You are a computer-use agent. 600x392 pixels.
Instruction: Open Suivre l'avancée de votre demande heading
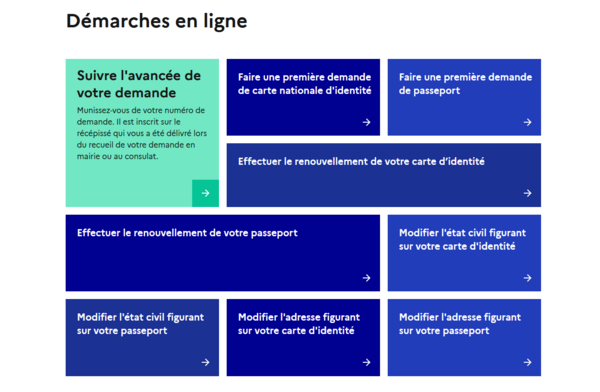click(139, 84)
